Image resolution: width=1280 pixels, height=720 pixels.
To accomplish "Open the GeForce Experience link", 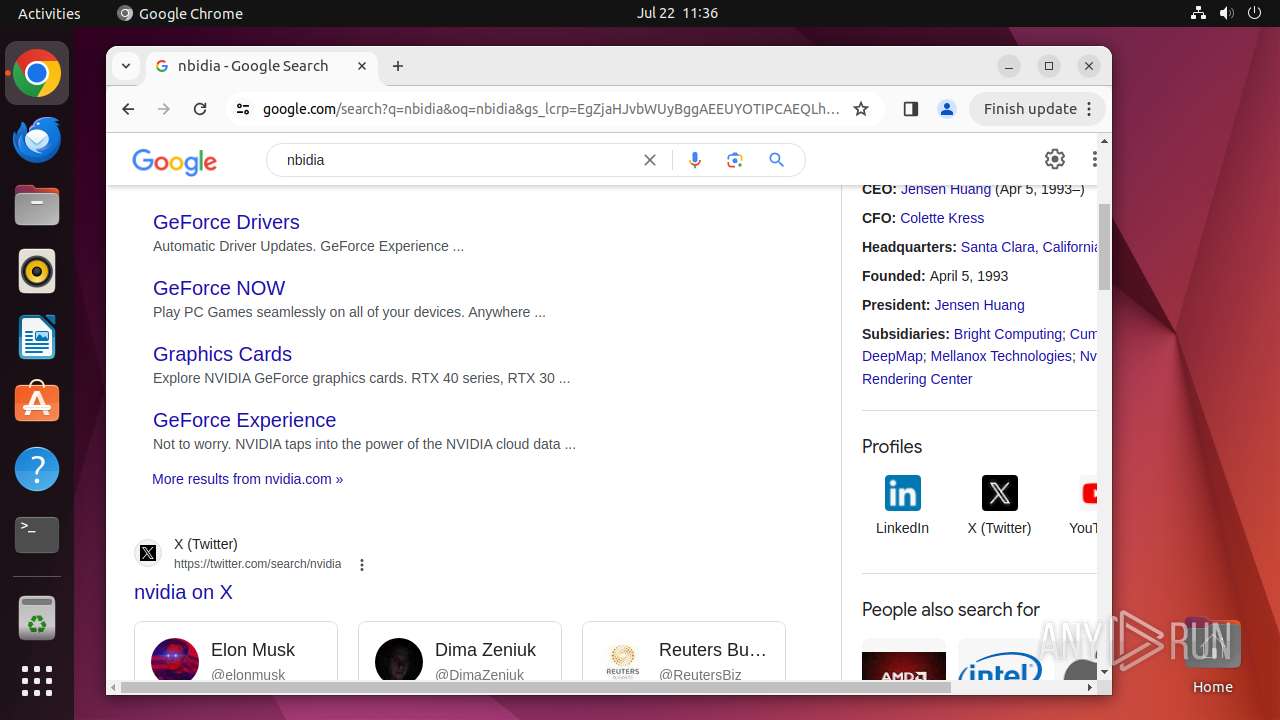I will [x=244, y=420].
